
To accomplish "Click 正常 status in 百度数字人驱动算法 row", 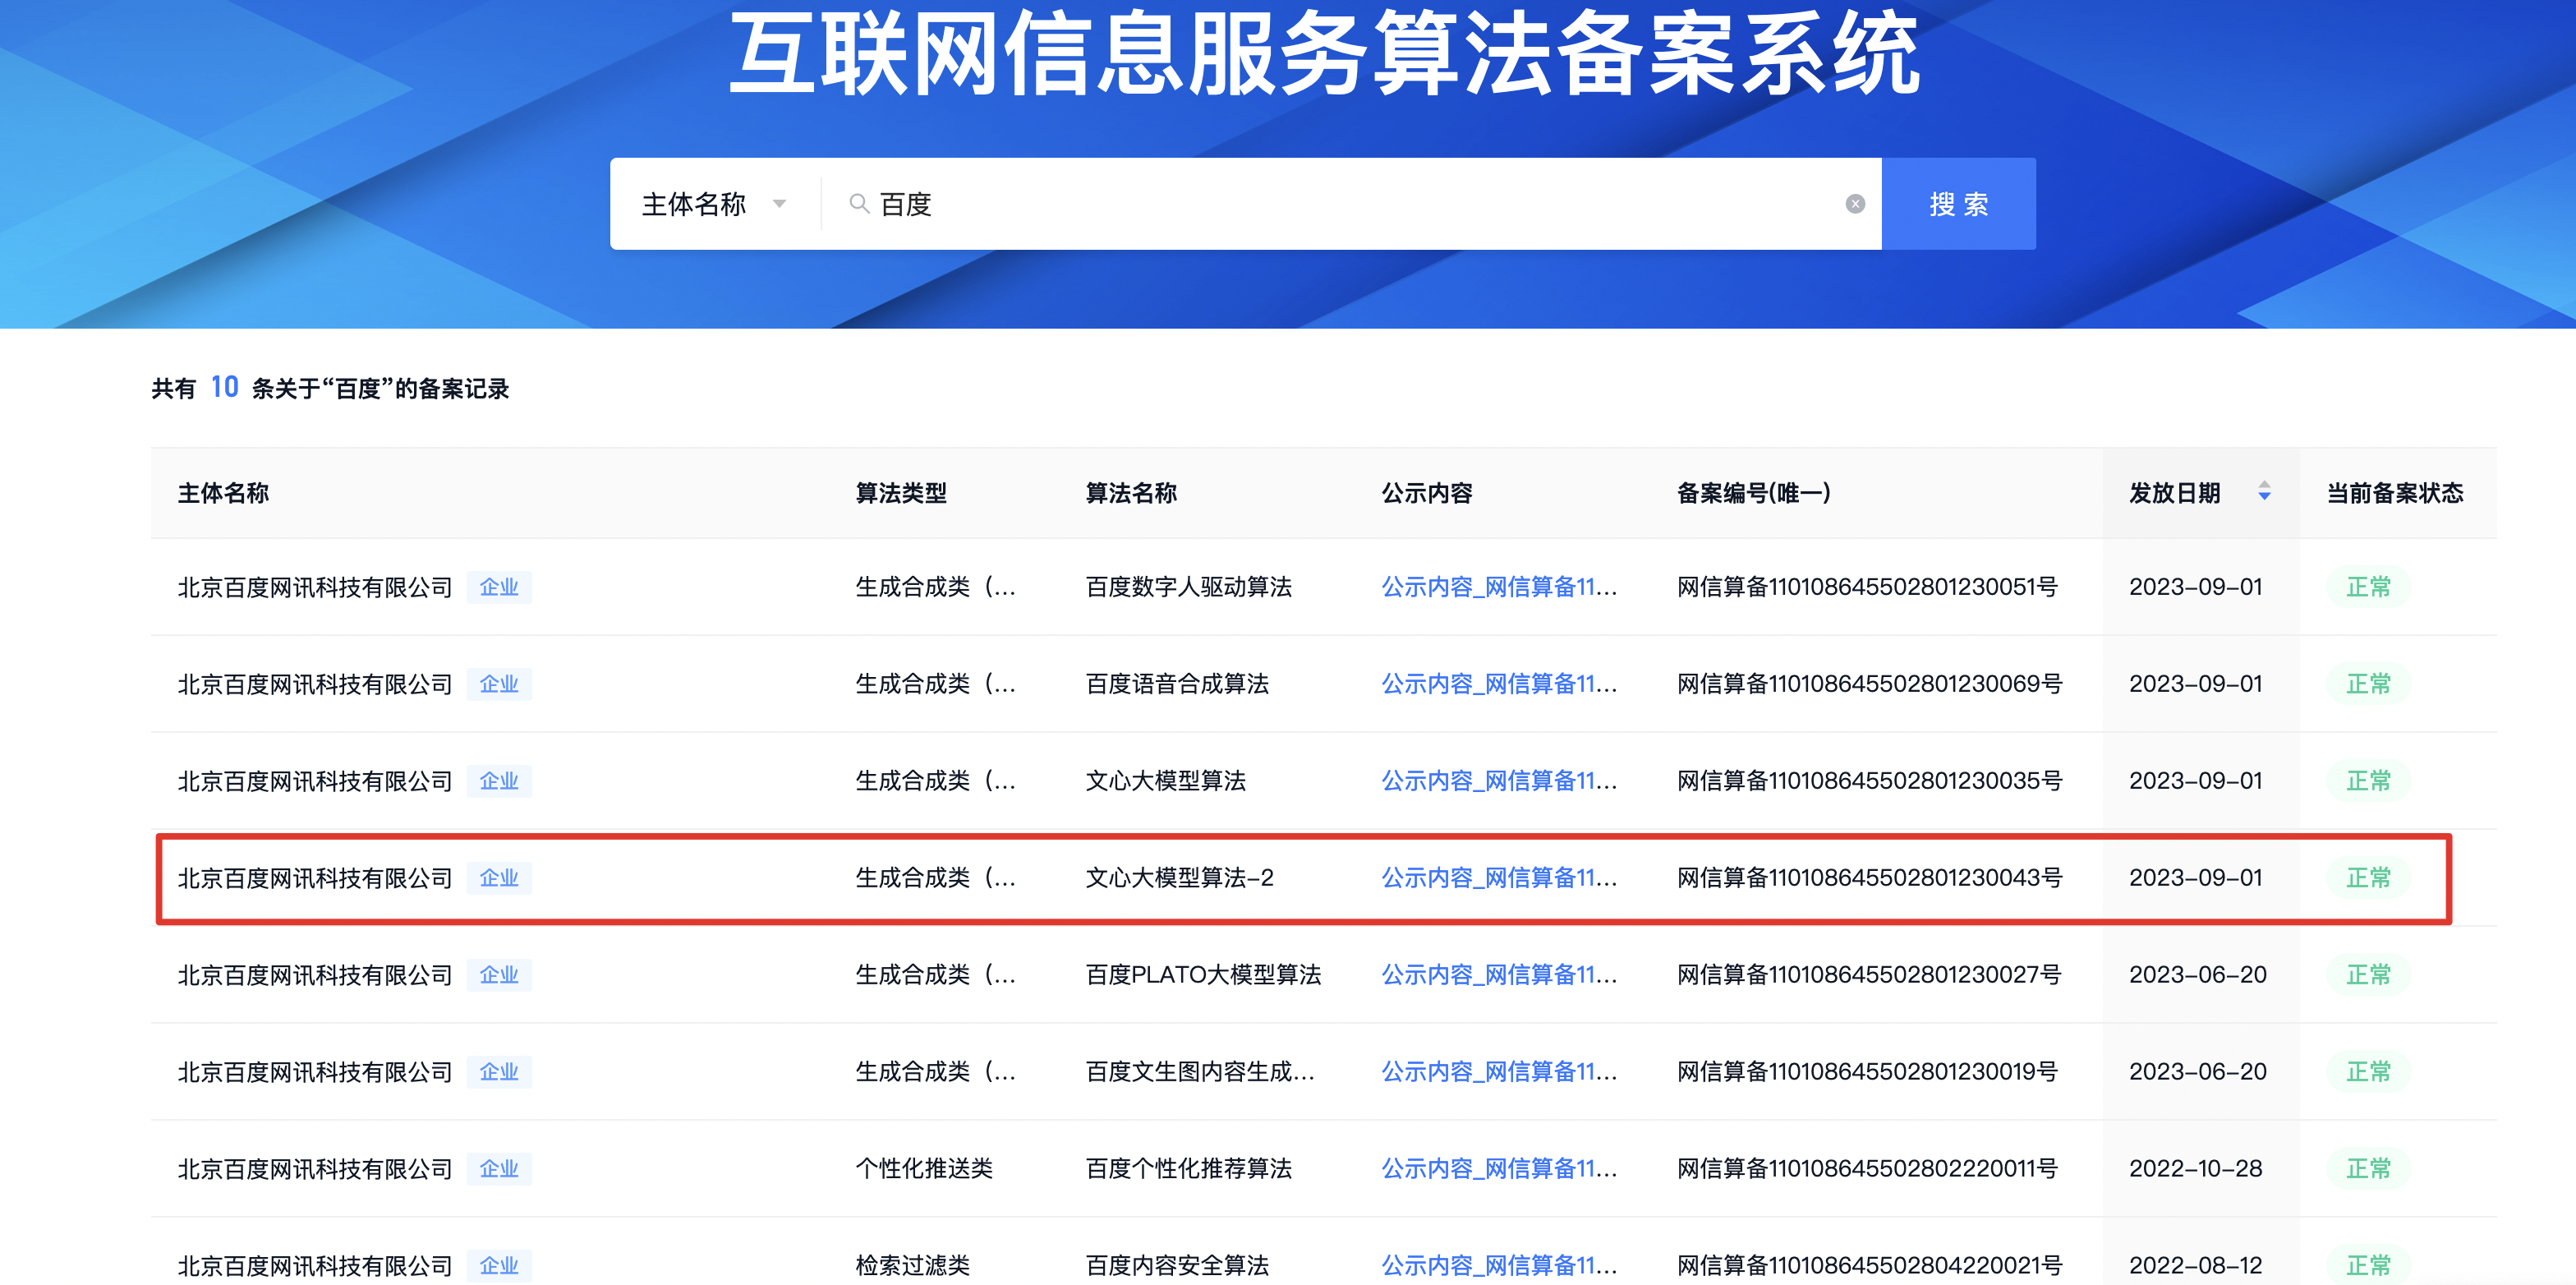I will 2368,587.
